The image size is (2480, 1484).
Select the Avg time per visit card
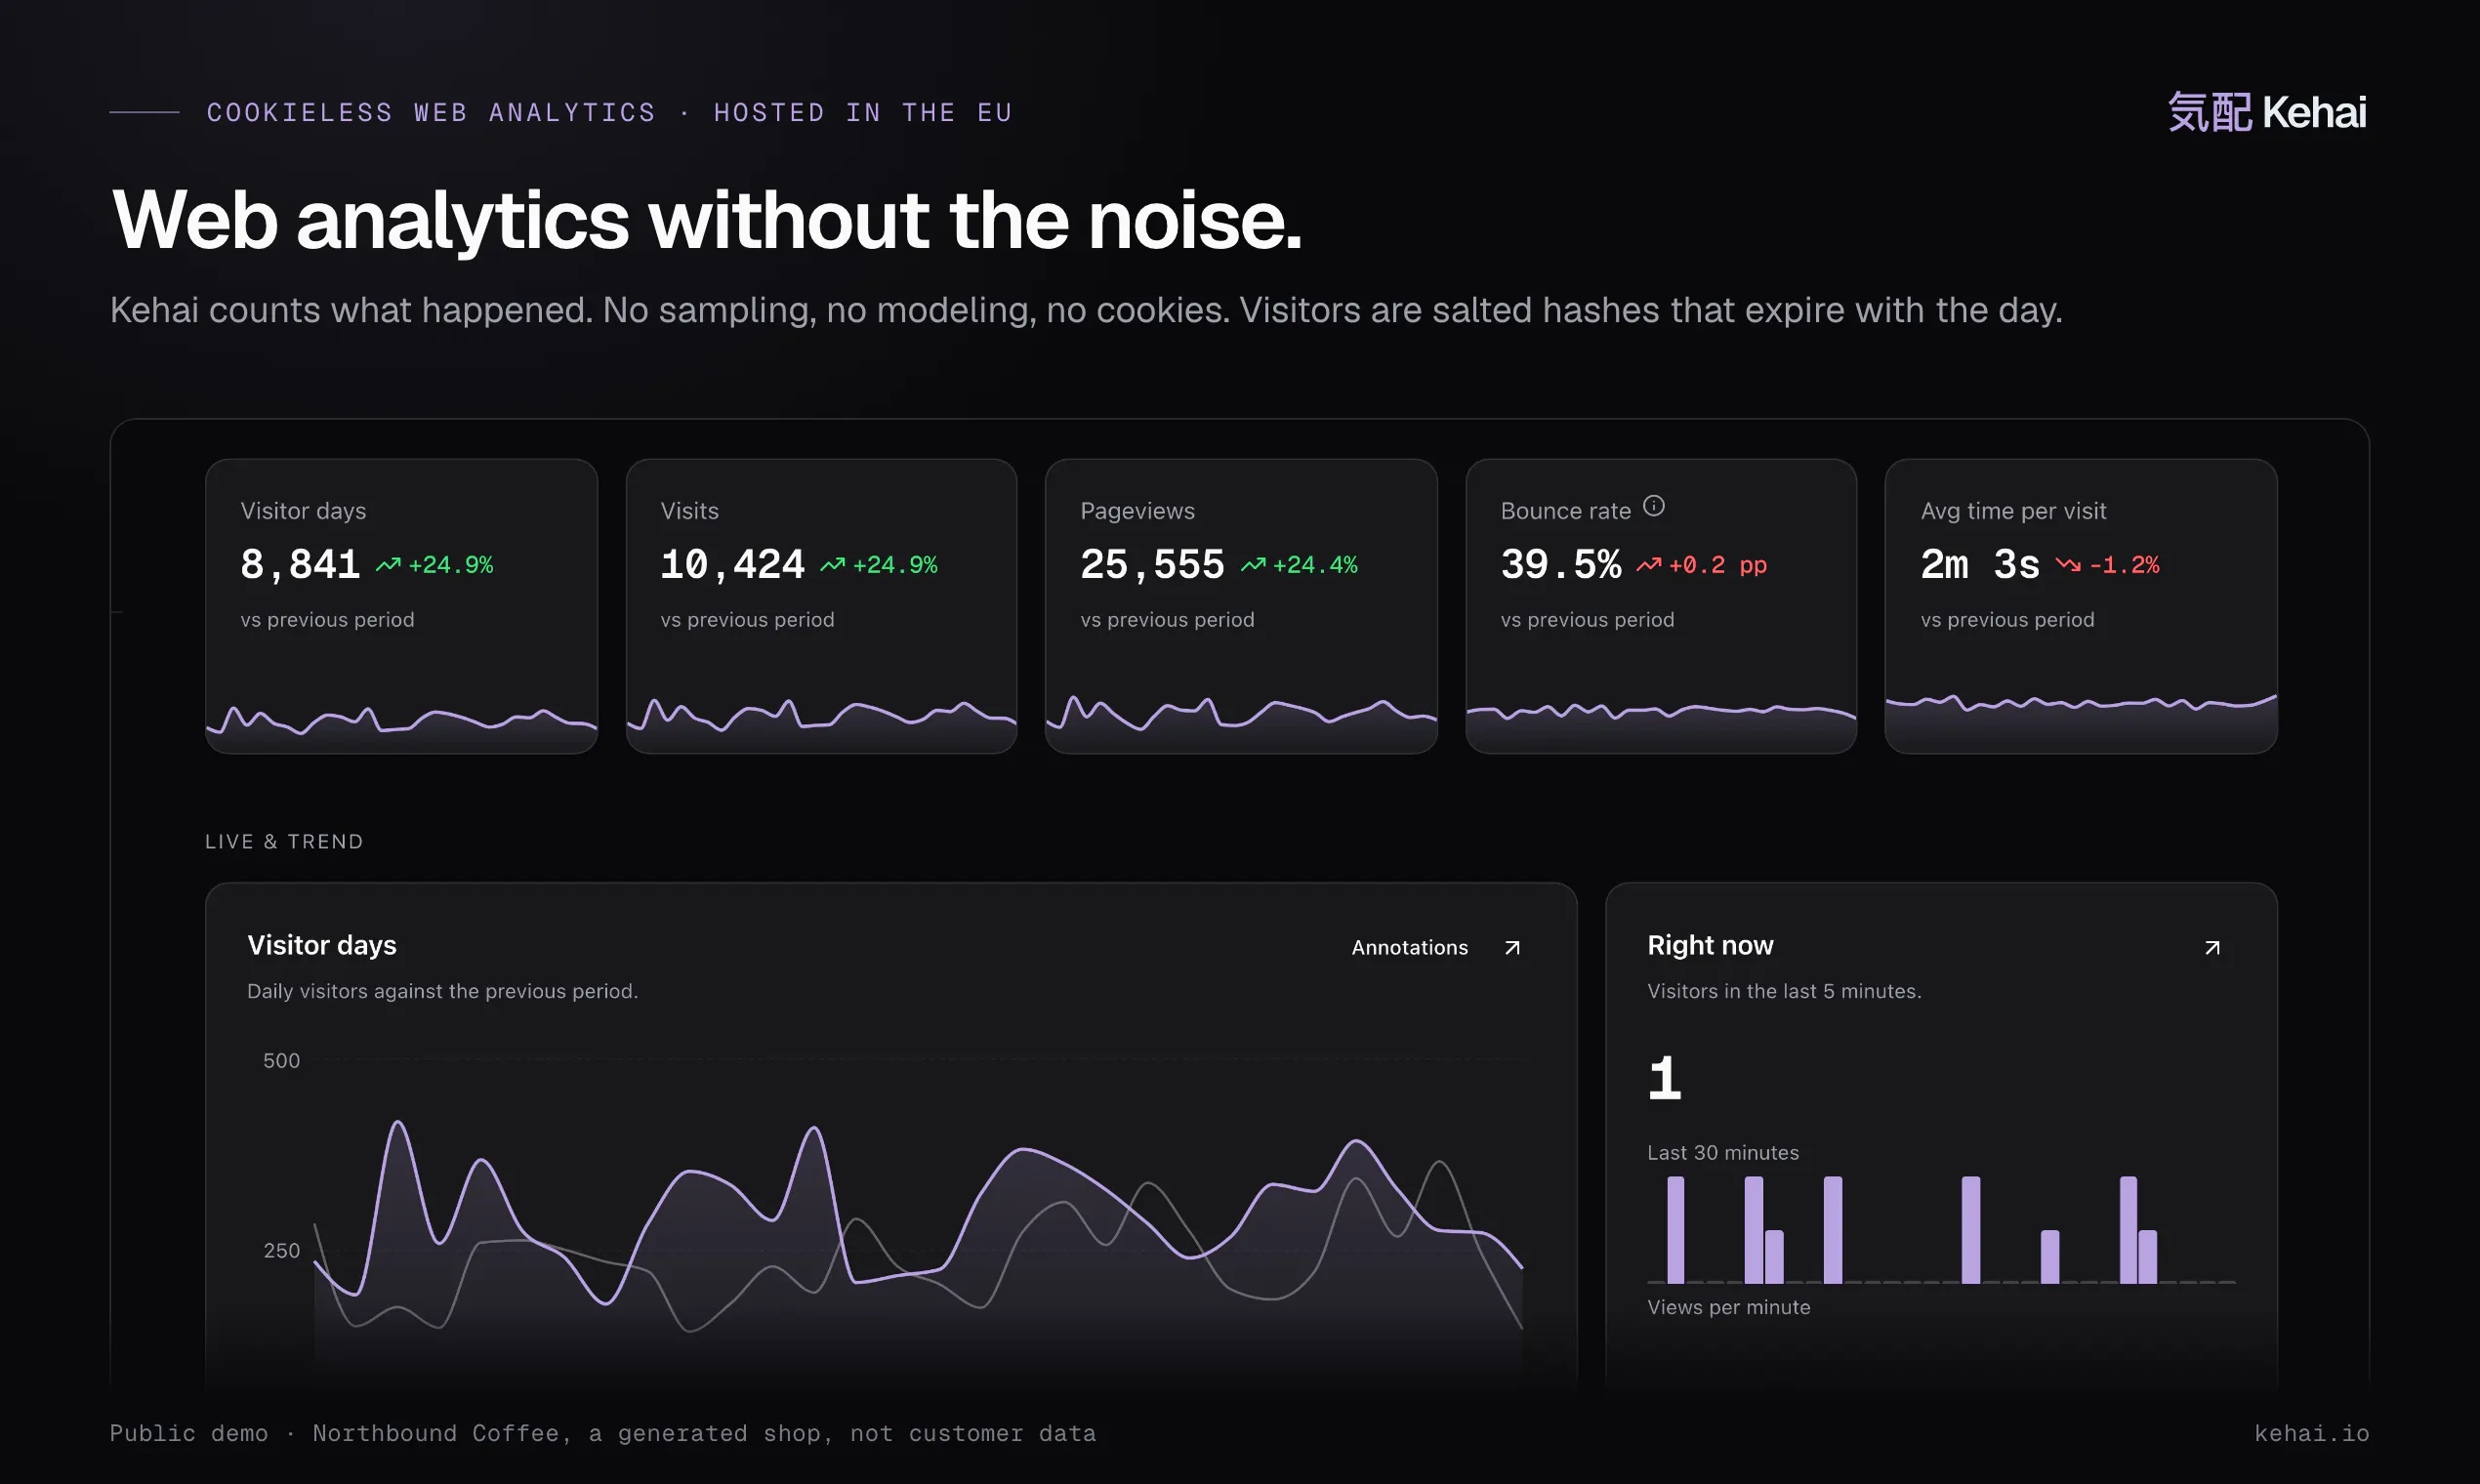[2081, 606]
